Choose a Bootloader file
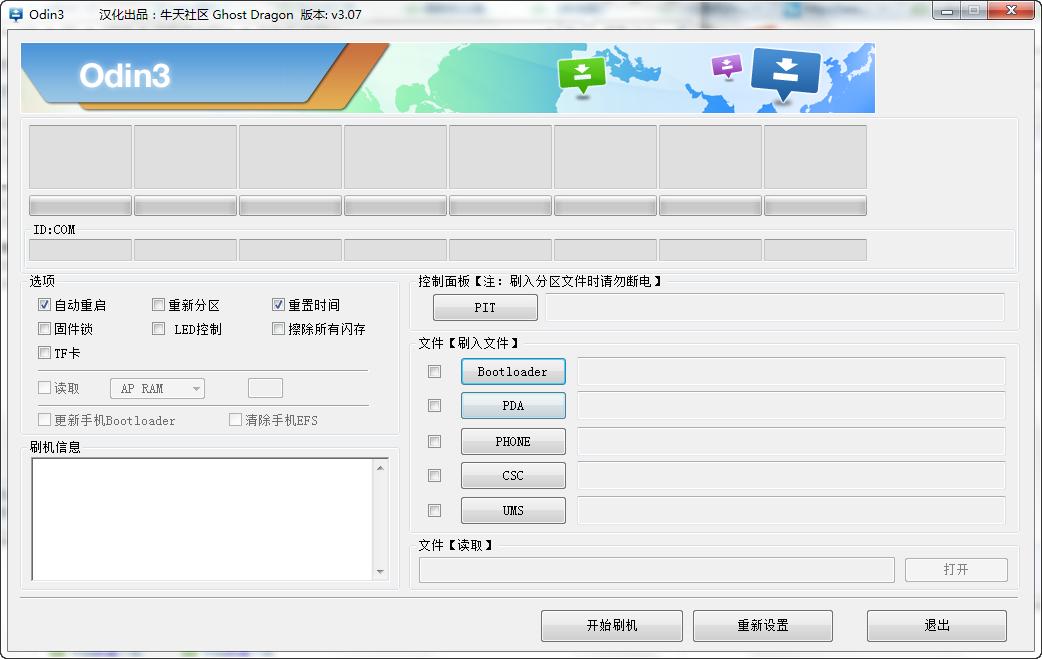The height and width of the screenshot is (659, 1042). [x=513, y=371]
